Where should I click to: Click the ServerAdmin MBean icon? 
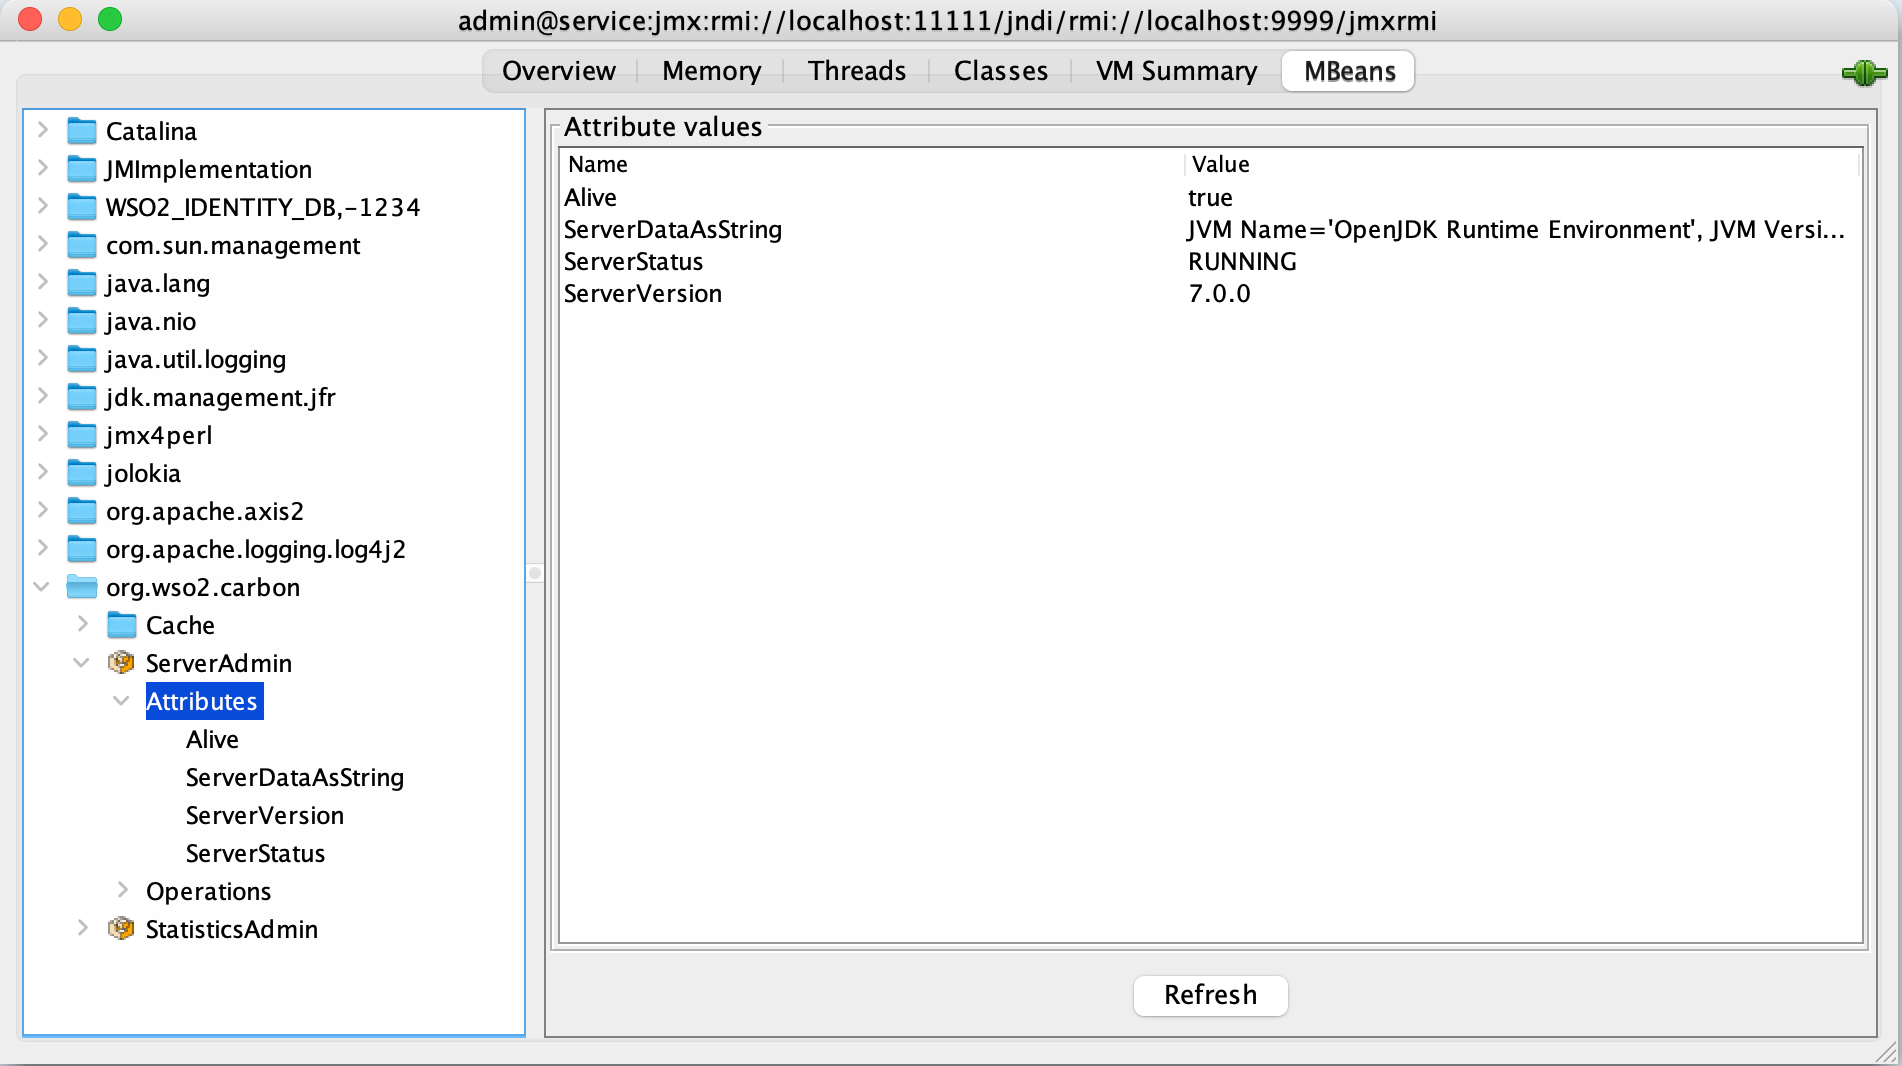[x=121, y=663]
